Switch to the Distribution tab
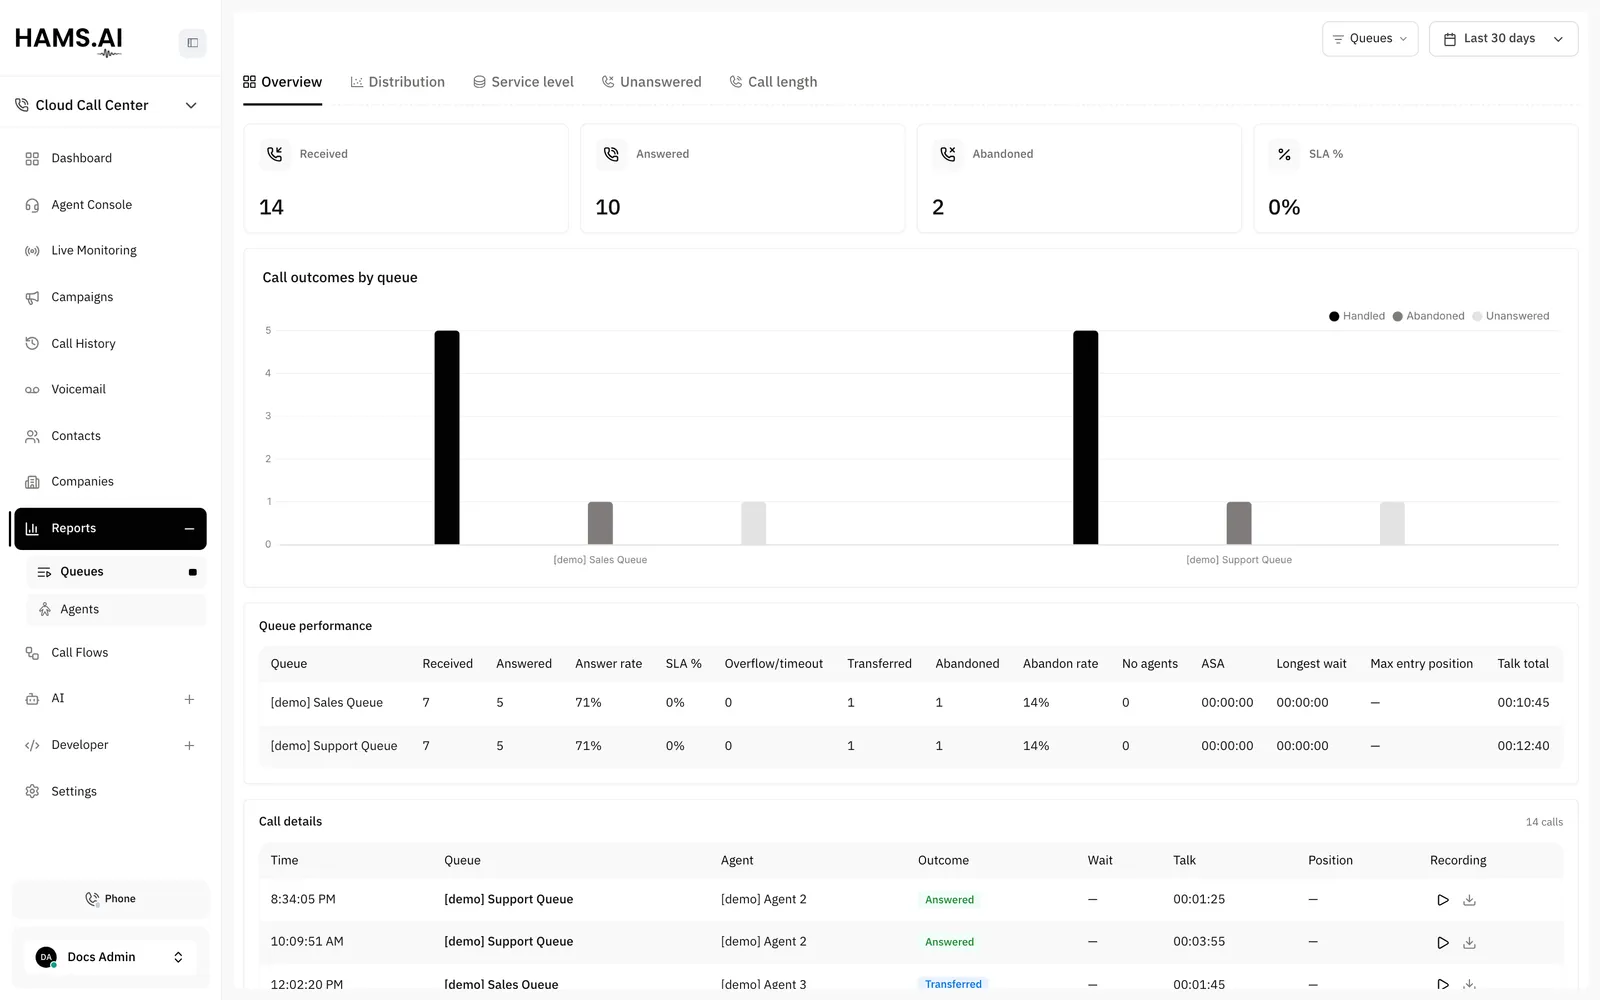 (x=397, y=82)
